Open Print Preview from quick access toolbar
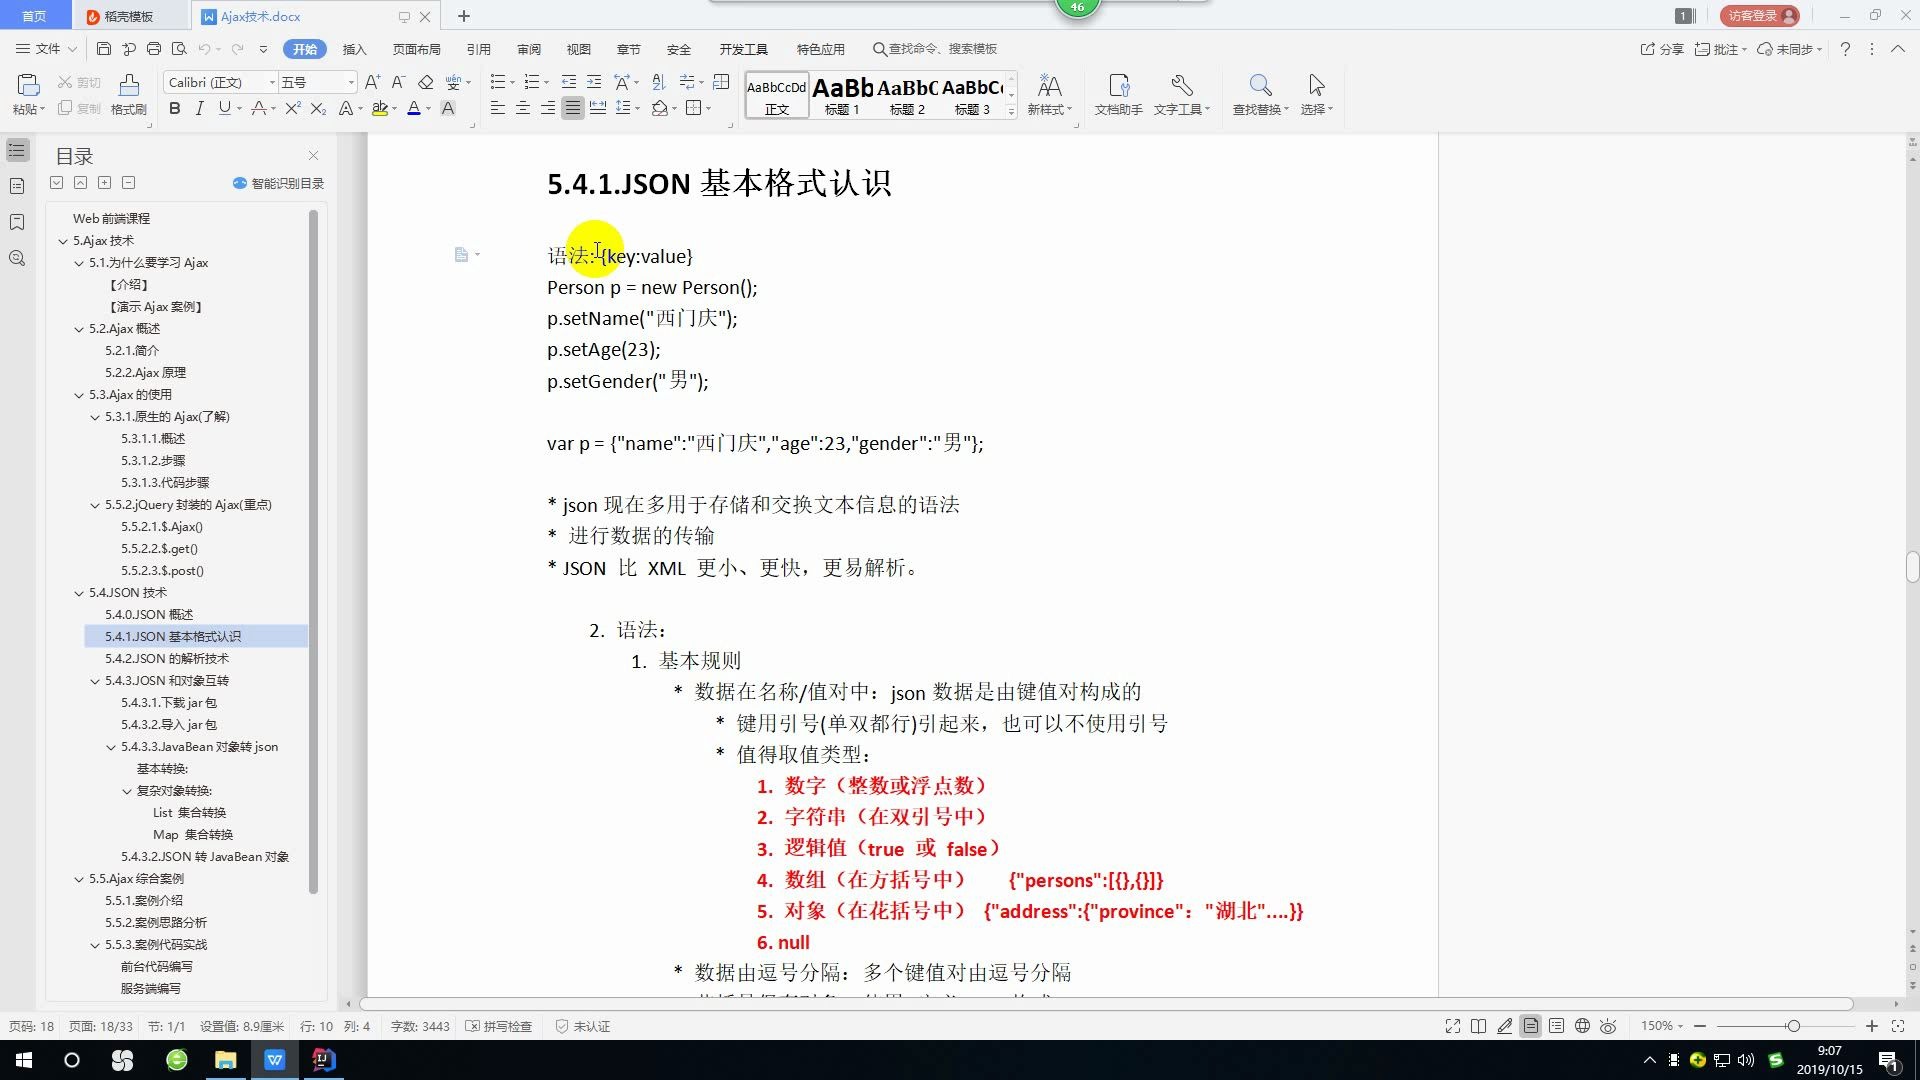This screenshot has height=1080, width=1920. (179, 49)
